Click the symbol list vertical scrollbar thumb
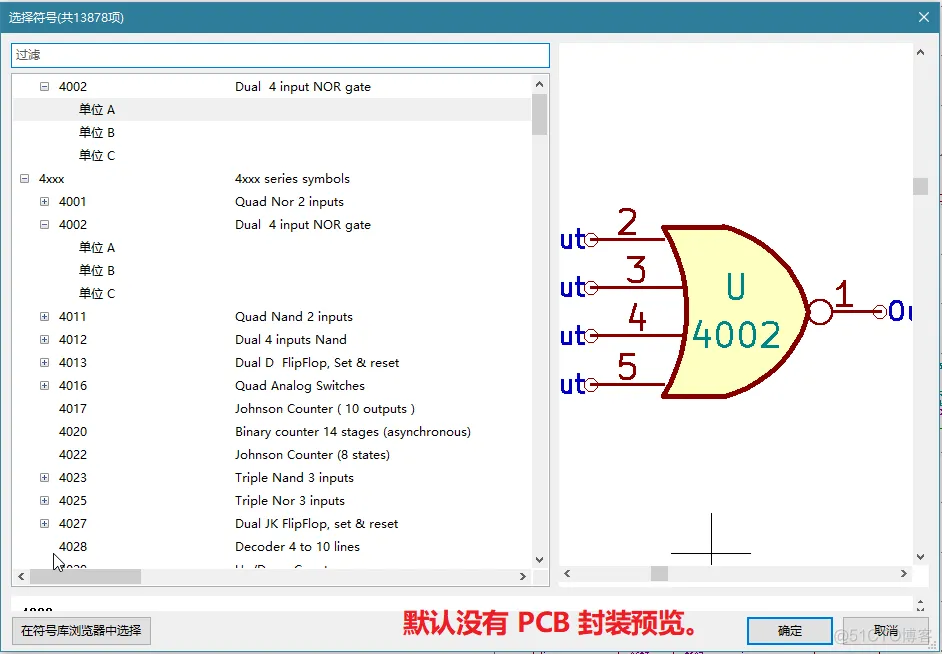The height and width of the screenshot is (654, 942). (x=539, y=114)
